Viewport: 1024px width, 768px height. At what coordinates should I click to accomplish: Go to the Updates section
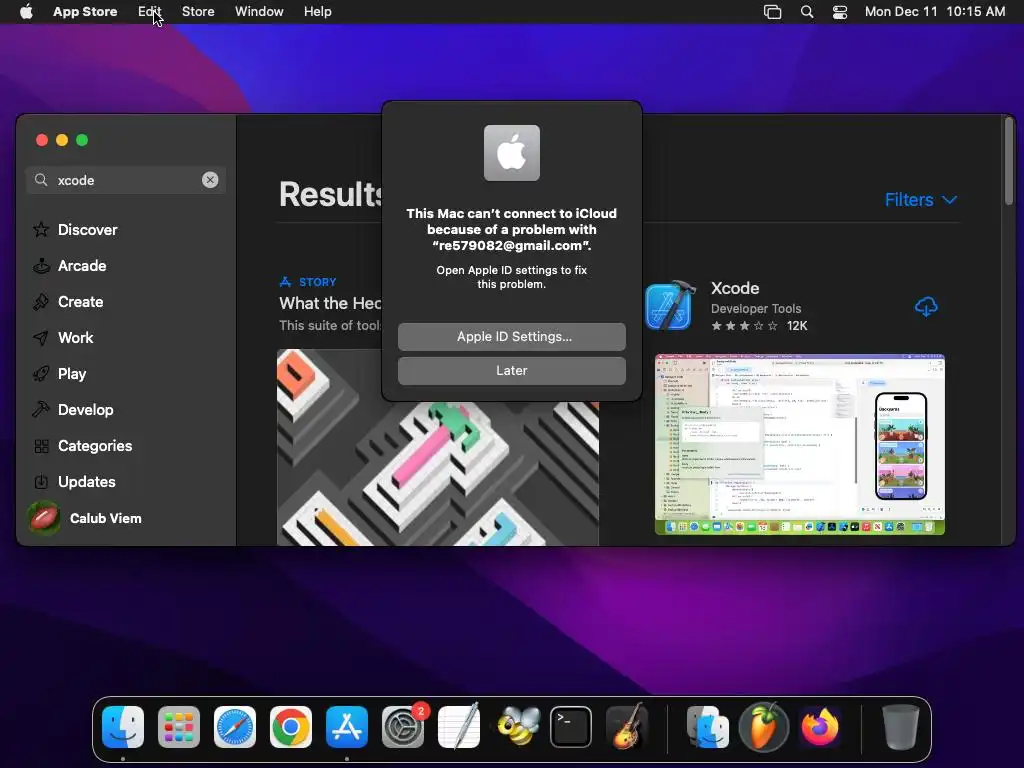click(86, 481)
